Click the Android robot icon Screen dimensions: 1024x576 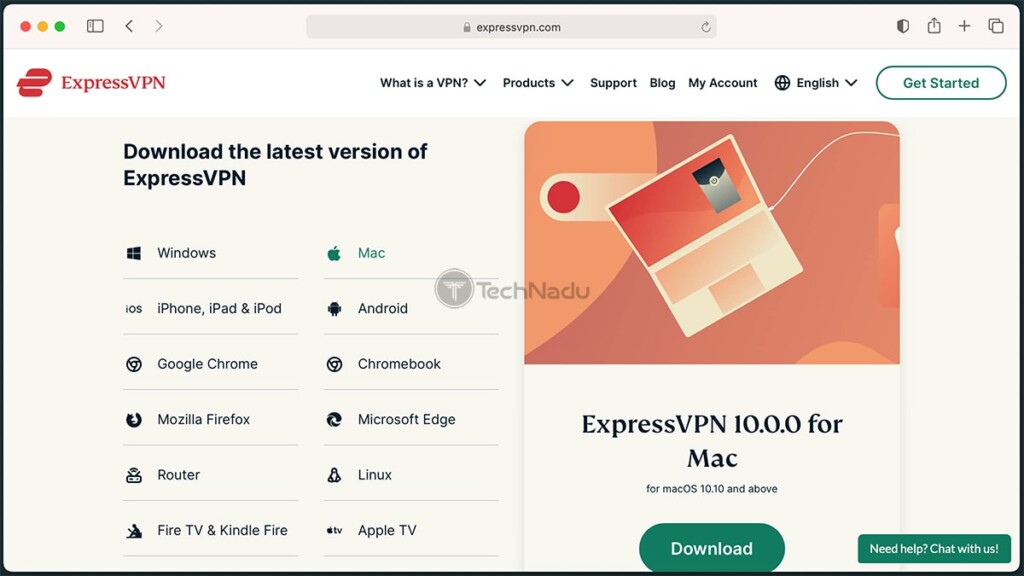pyautogui.click(x=334, y=309)
